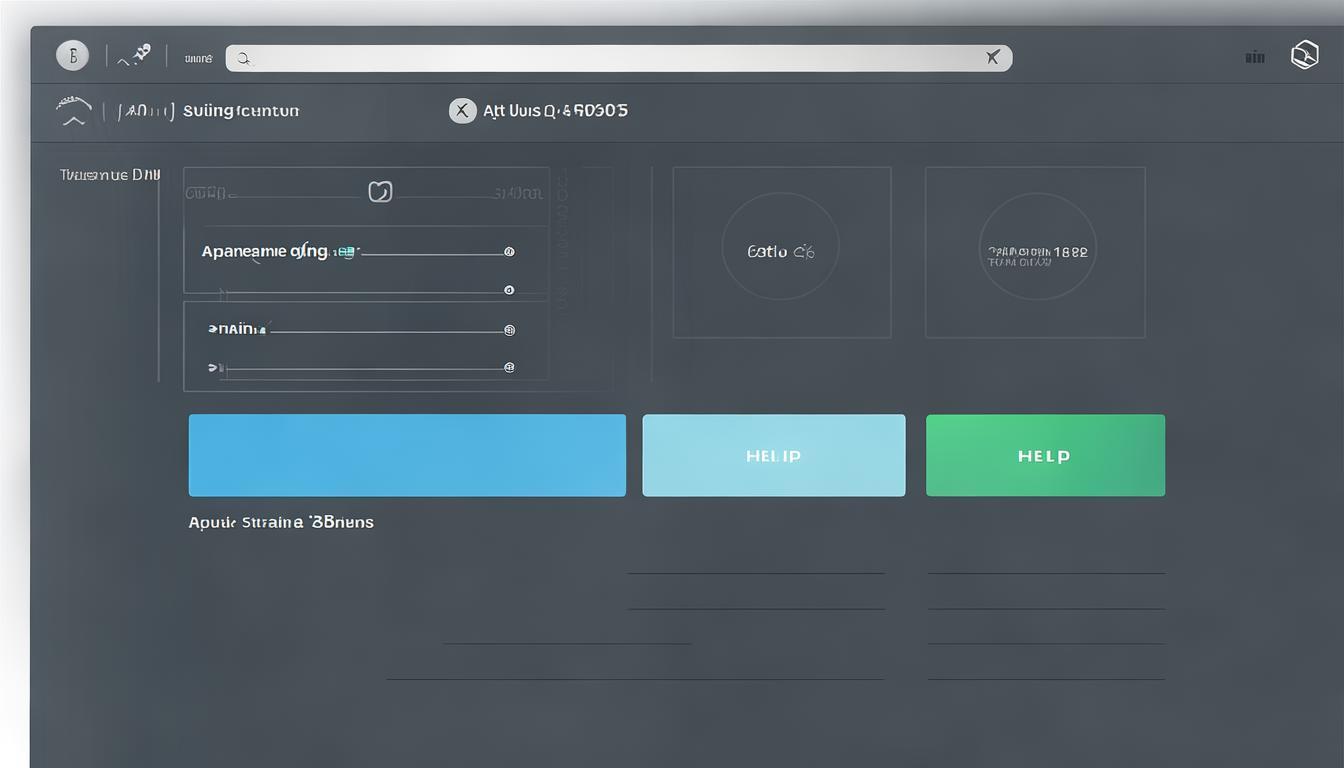Open the Suiing fcuntun toolbar item

[x=241, y=111]
